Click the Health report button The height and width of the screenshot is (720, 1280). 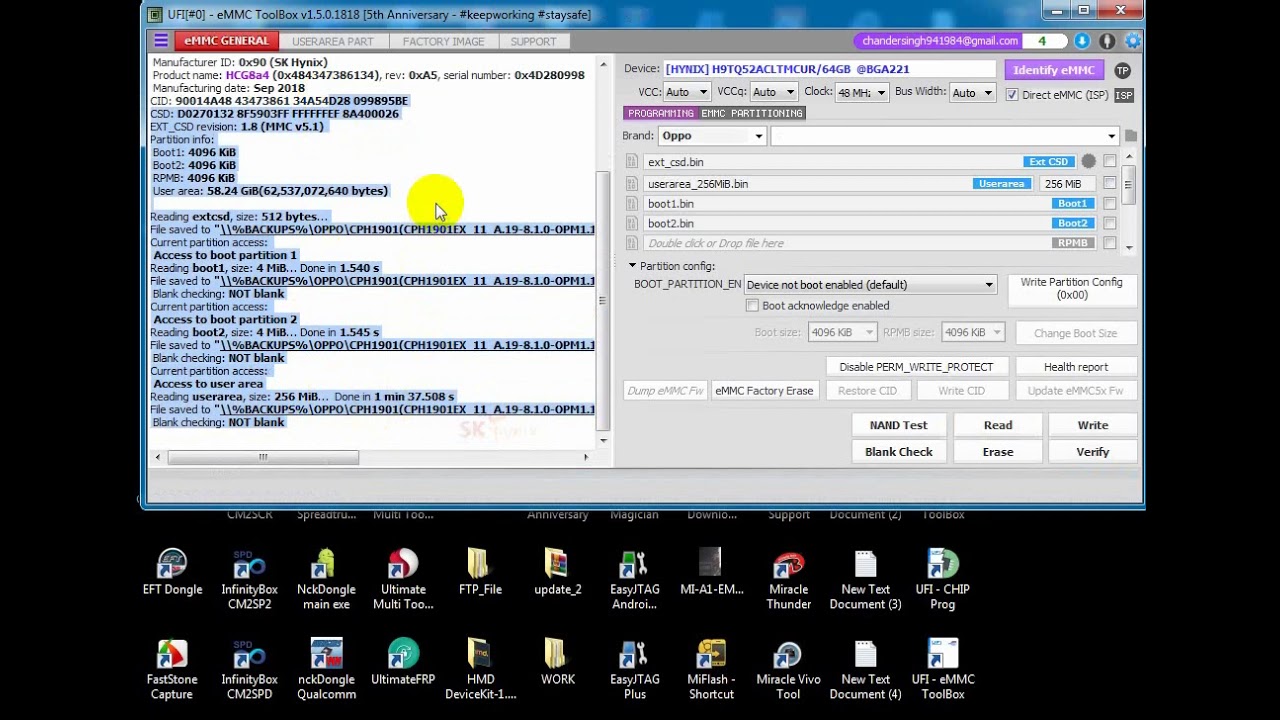pyautogui.click(x=1076, y=367)
